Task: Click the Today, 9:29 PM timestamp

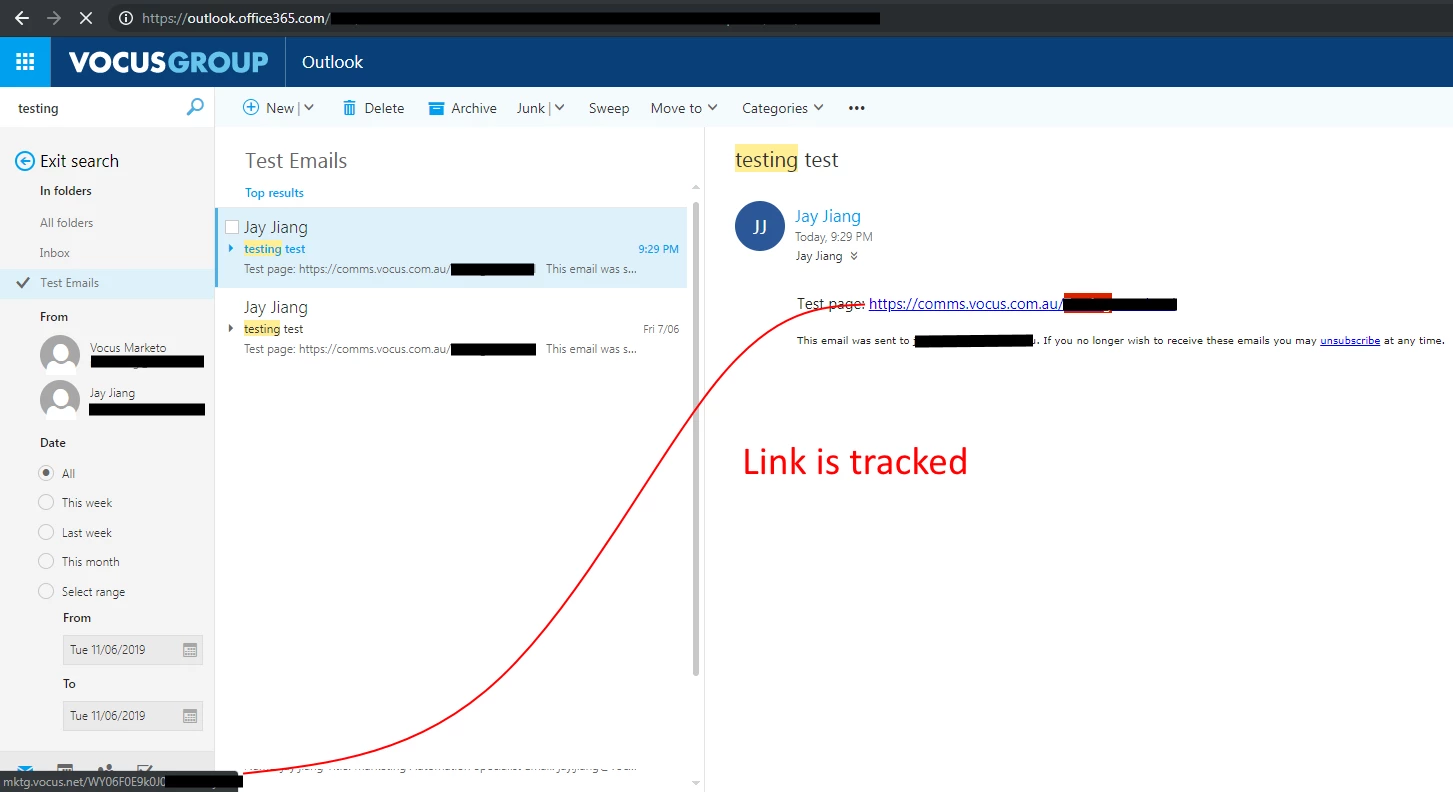Action: [834, 237]
